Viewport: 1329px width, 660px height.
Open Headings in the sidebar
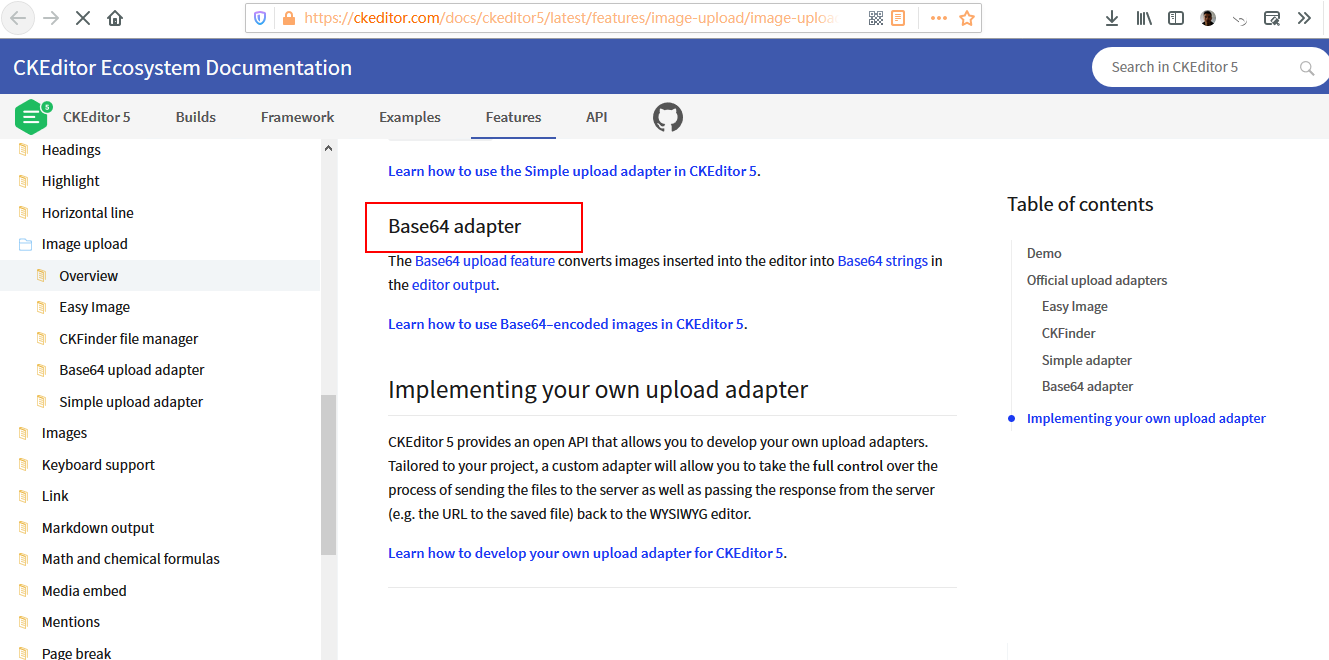pos(71,150)
